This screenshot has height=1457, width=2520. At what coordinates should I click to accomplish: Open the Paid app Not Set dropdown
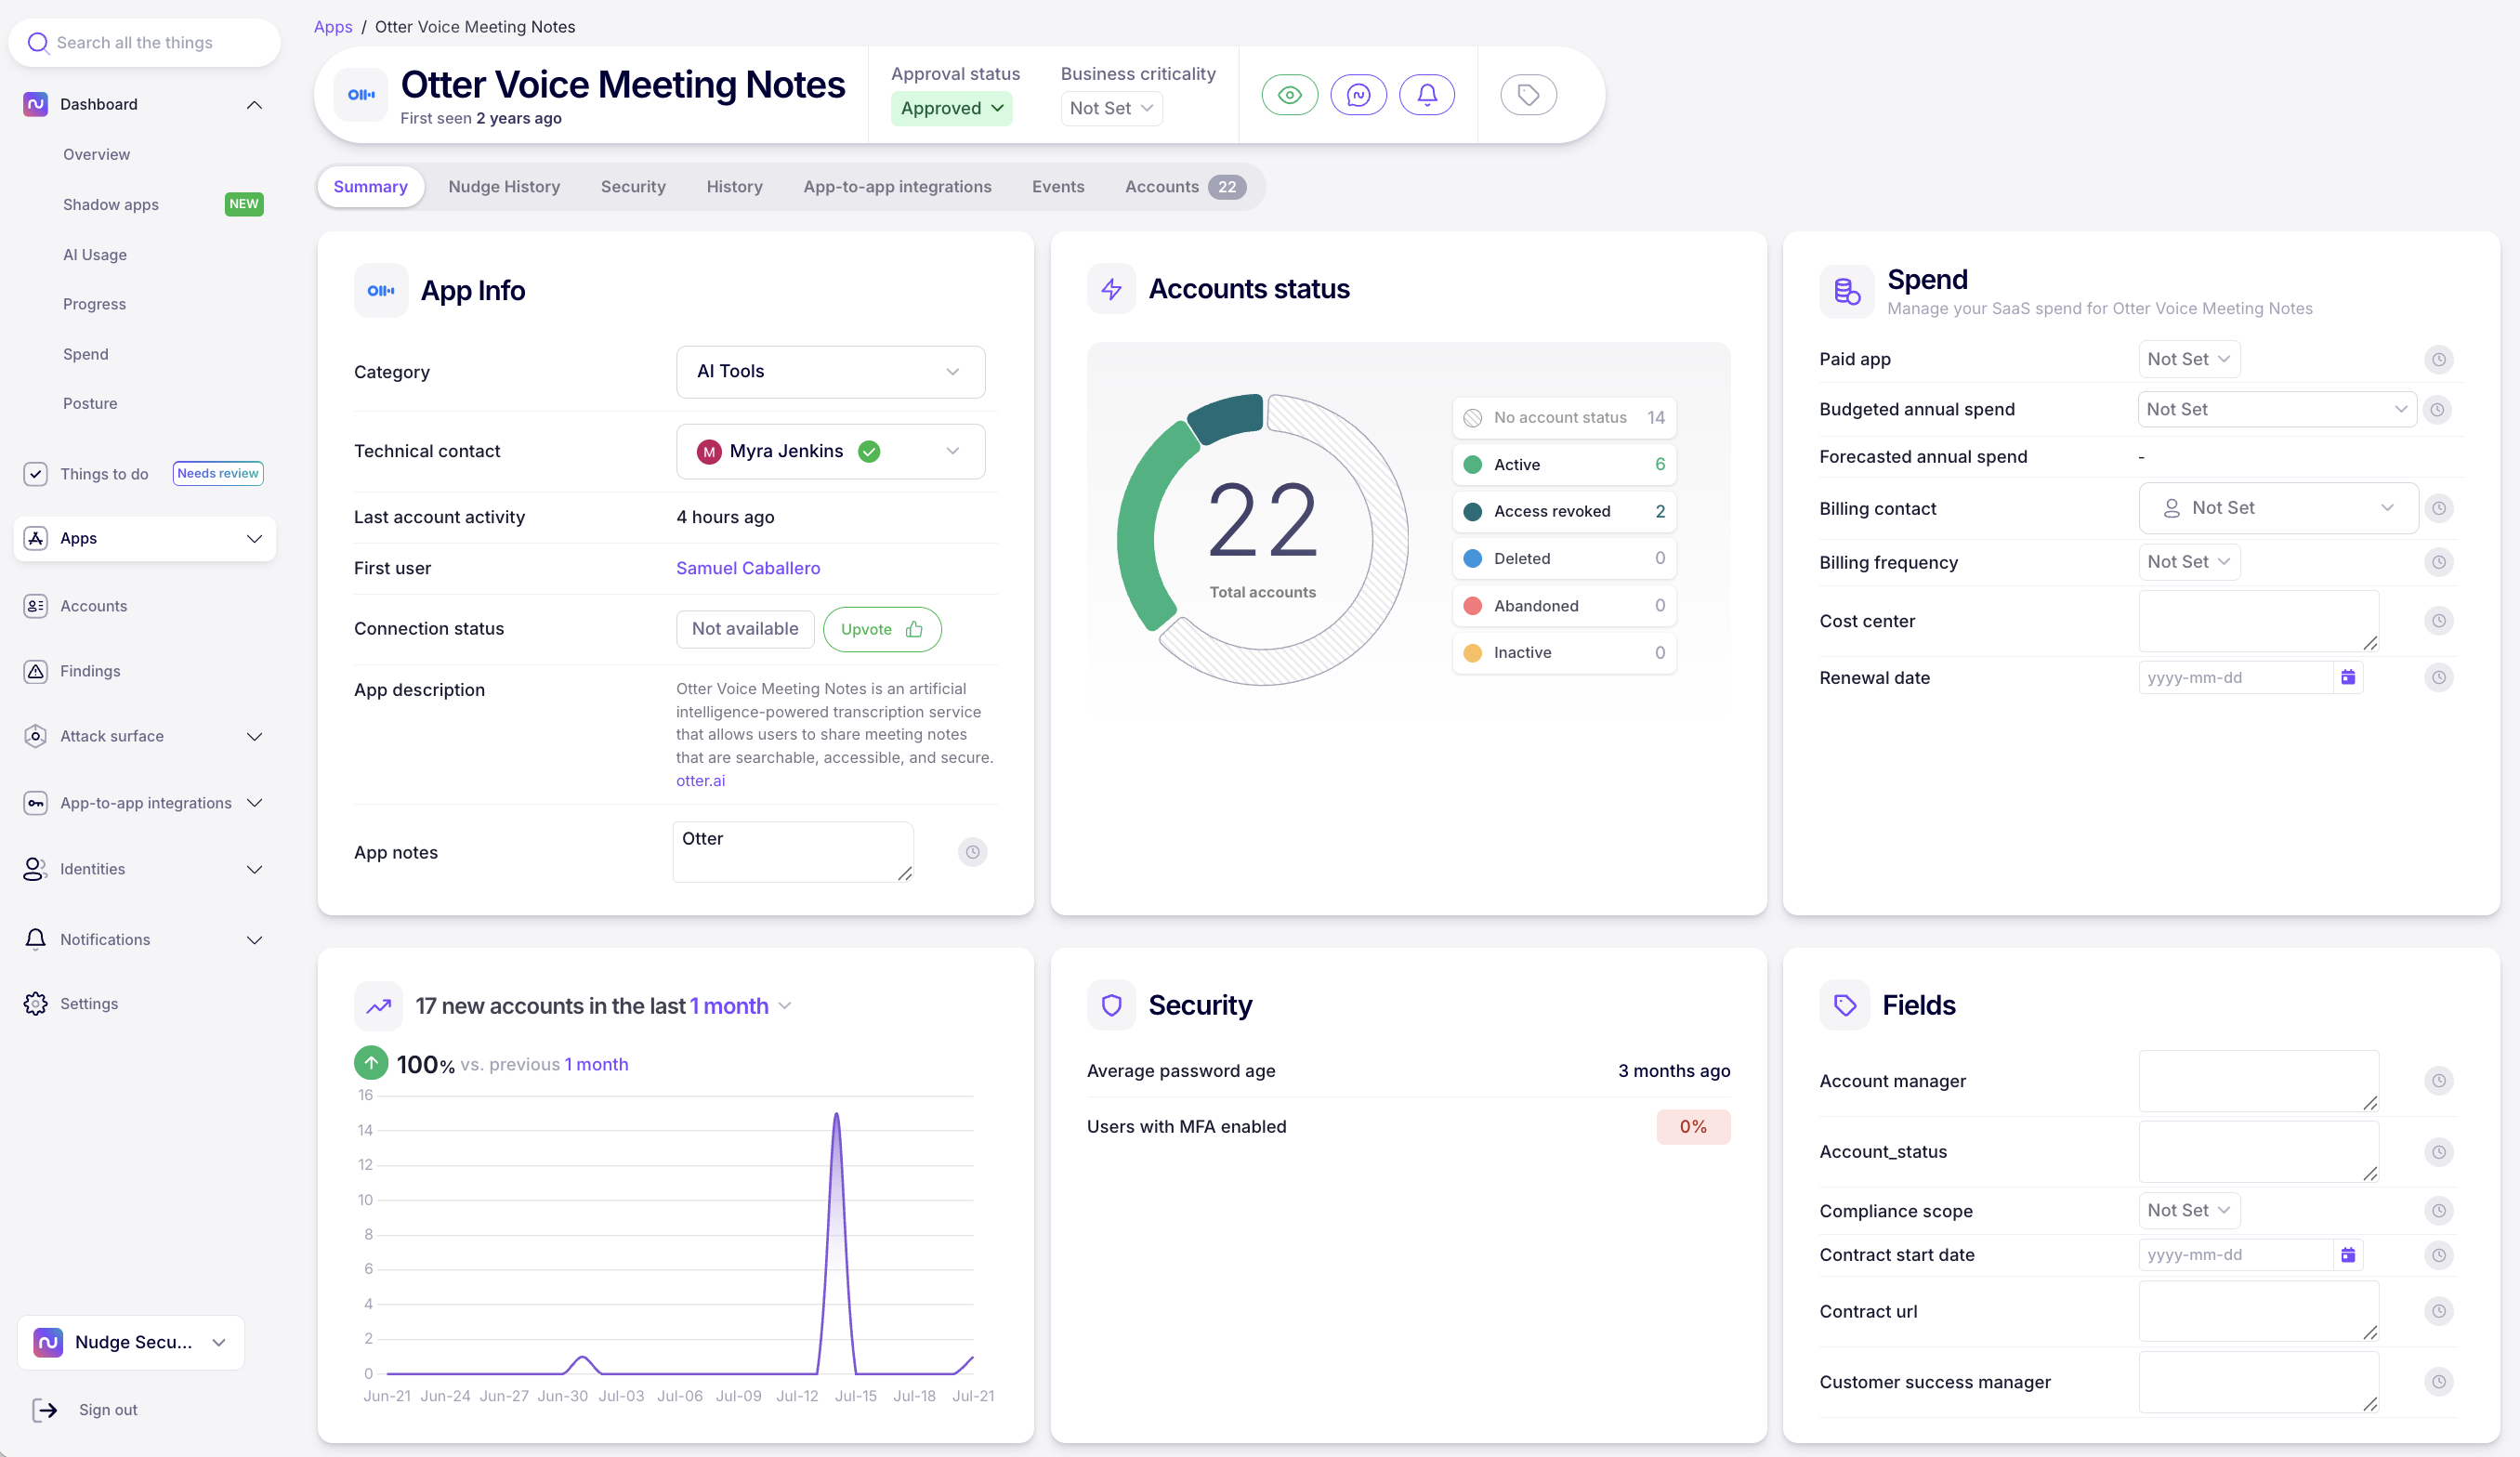click(x=2189, y=359)
